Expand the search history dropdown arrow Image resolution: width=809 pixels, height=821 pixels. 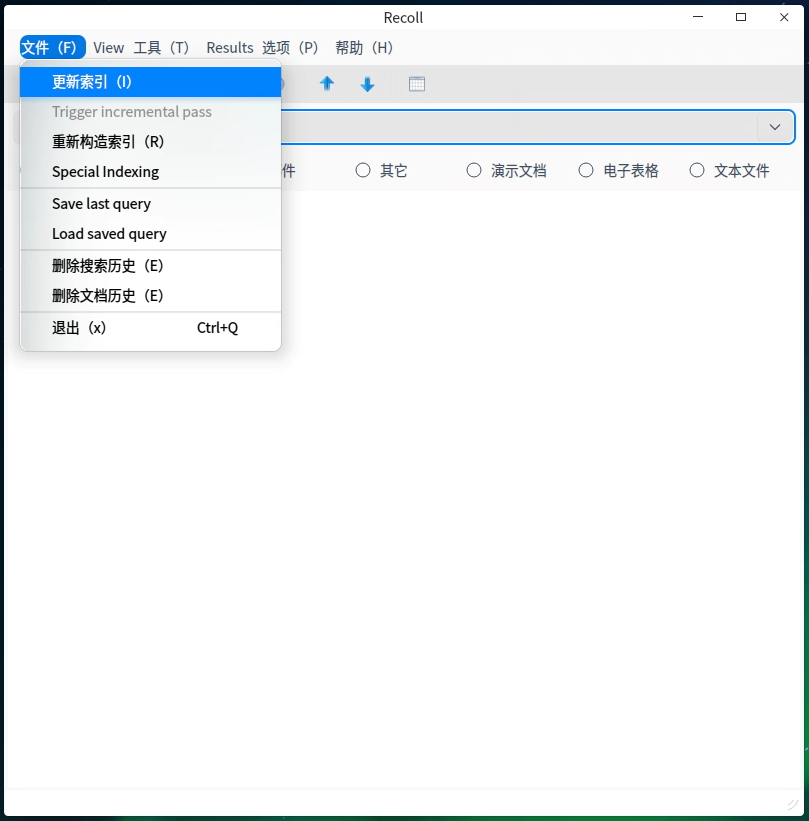(x=774, y=127)
